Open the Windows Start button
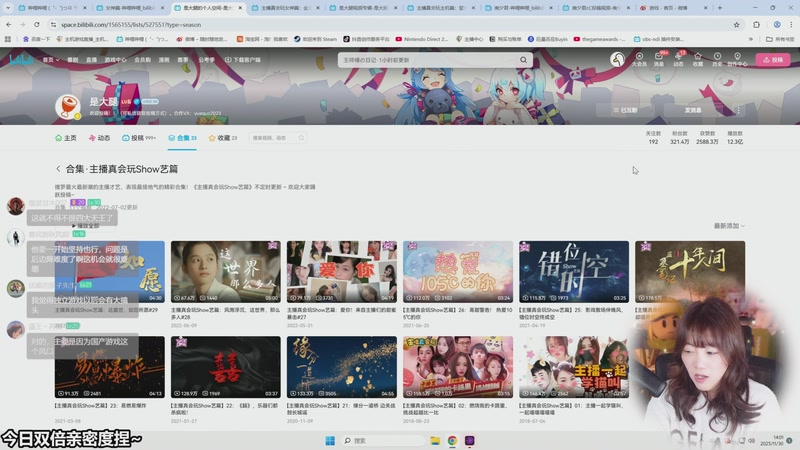The height and width of the screenshot is (450, 800). tap(330, 440)
